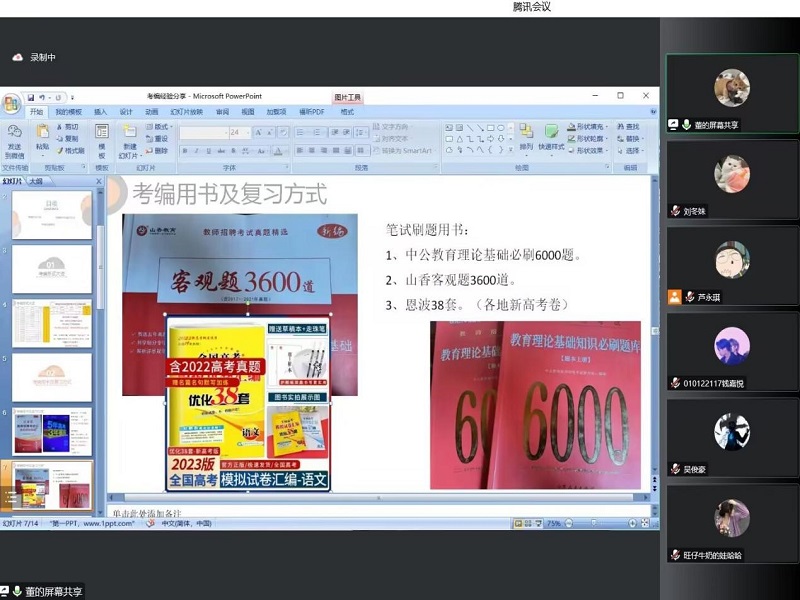Toggle bold formatting in the font group

pyautogui.click(x=185, y=151)
